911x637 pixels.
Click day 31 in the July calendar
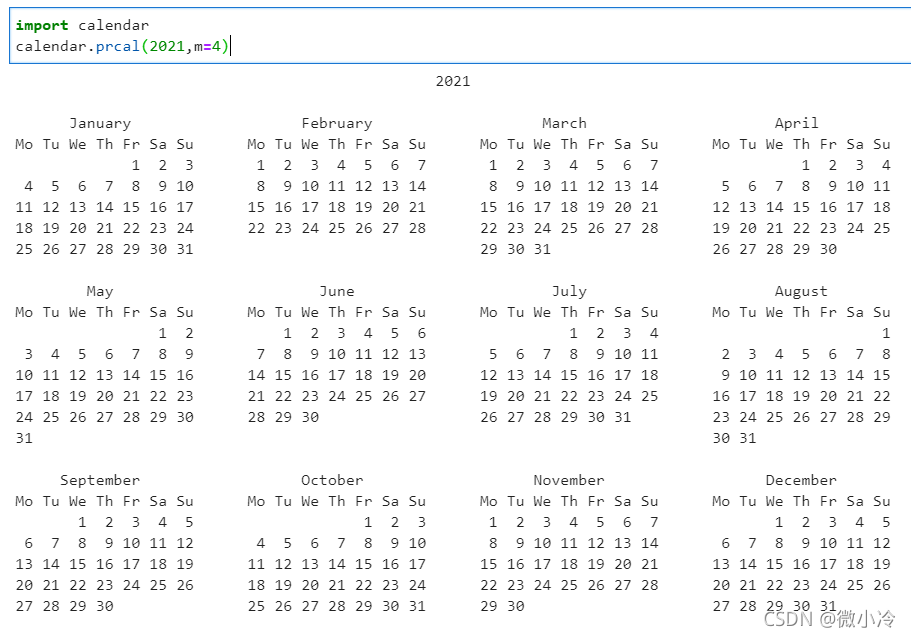tap(623, 417)
